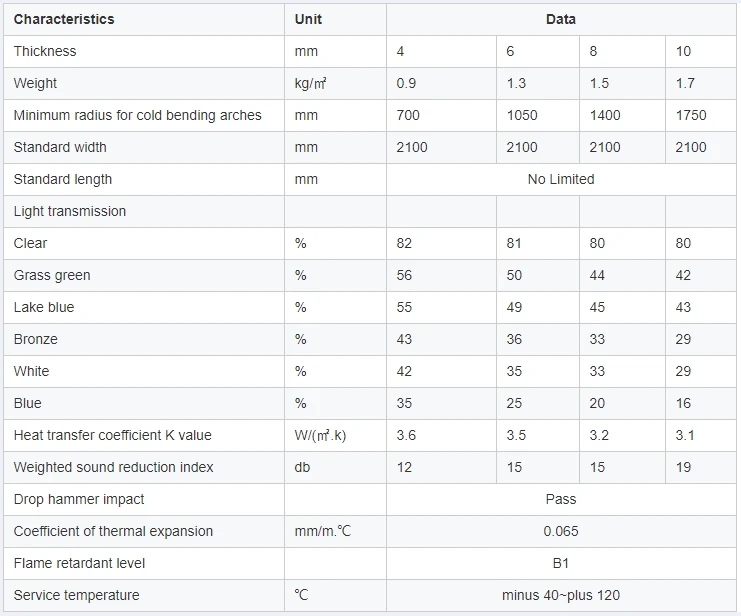
Task: Select the 'No Limited' standard length cell
Action: [x=561, y=179]
